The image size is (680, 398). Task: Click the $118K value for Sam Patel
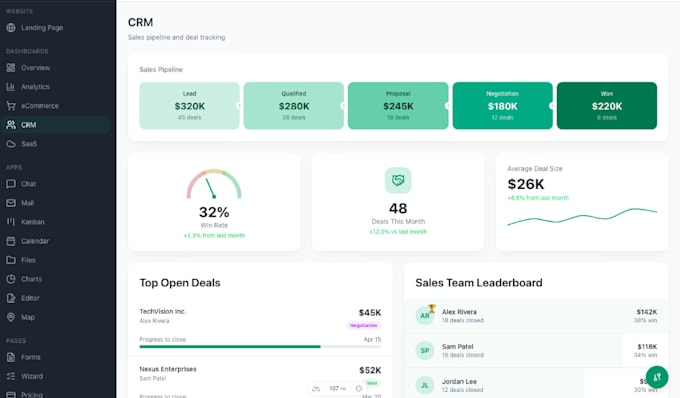[647, 346]
